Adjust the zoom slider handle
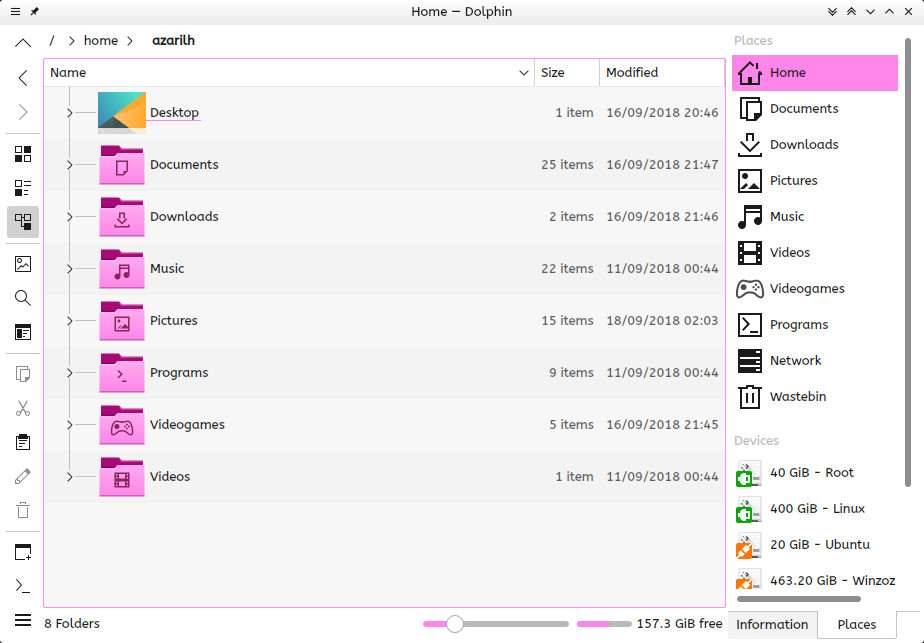Screen dimensions: 924x643 (454, 624)
